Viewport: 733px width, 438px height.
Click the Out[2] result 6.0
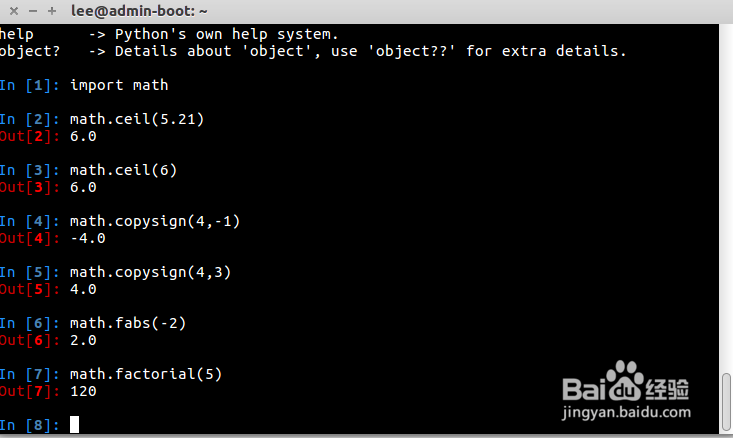coord(83,136)
